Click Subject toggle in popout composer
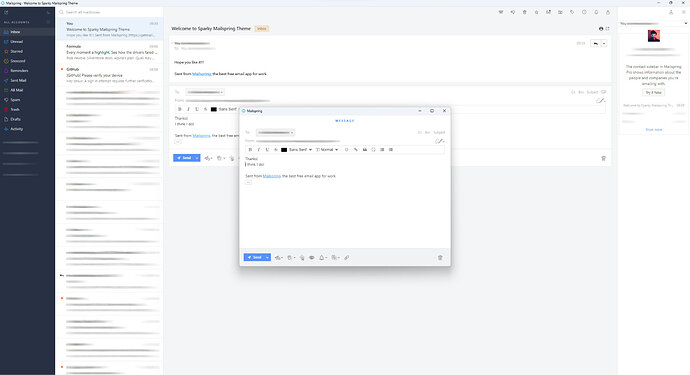The height and width of the screenshot is (375, 690). (439, 132)
